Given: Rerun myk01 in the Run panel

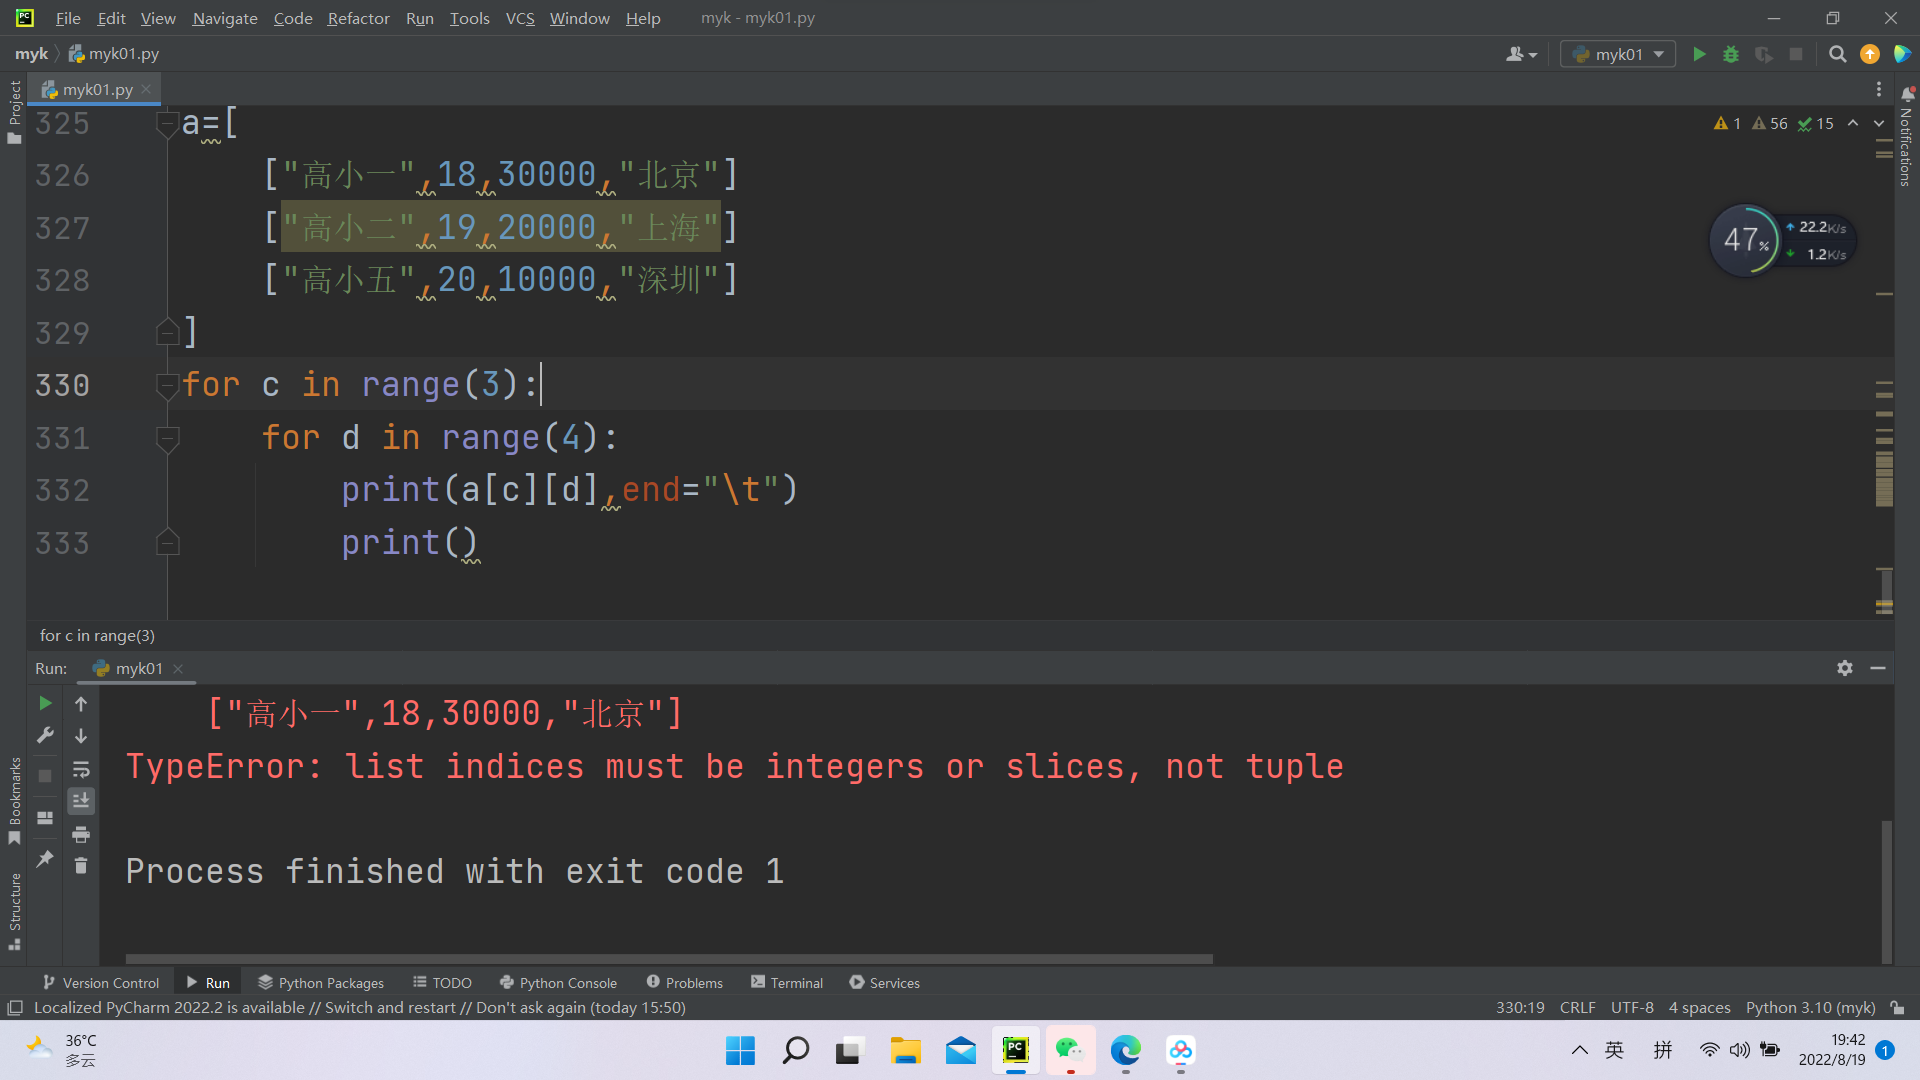Looking at the screenshot, I should [45, 704].
